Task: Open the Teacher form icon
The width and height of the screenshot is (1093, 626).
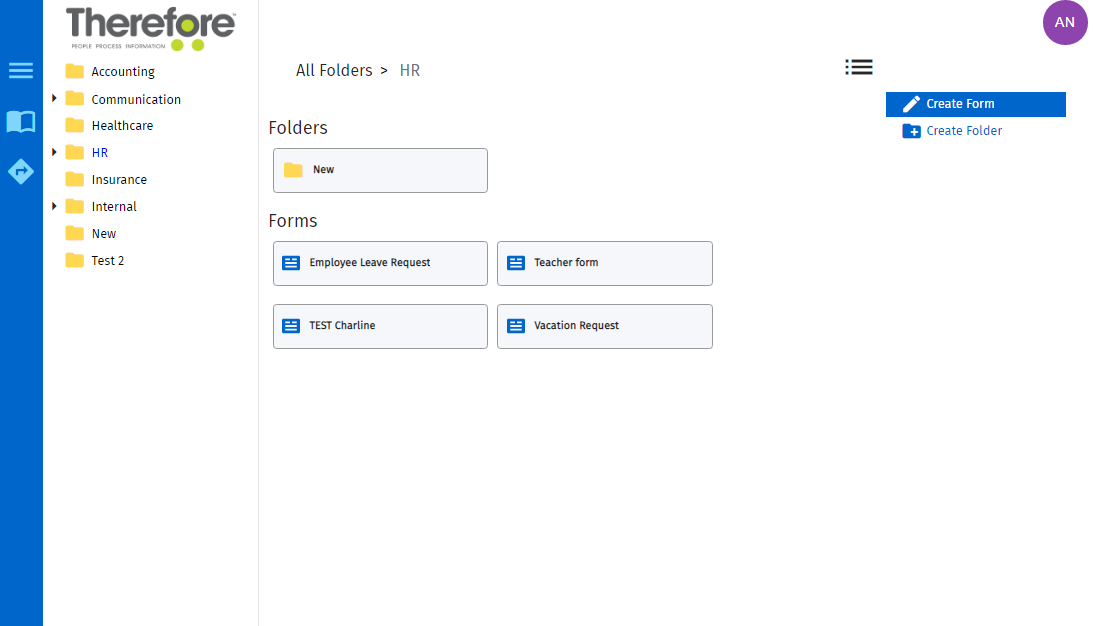Action: click(x=516, y=261)
